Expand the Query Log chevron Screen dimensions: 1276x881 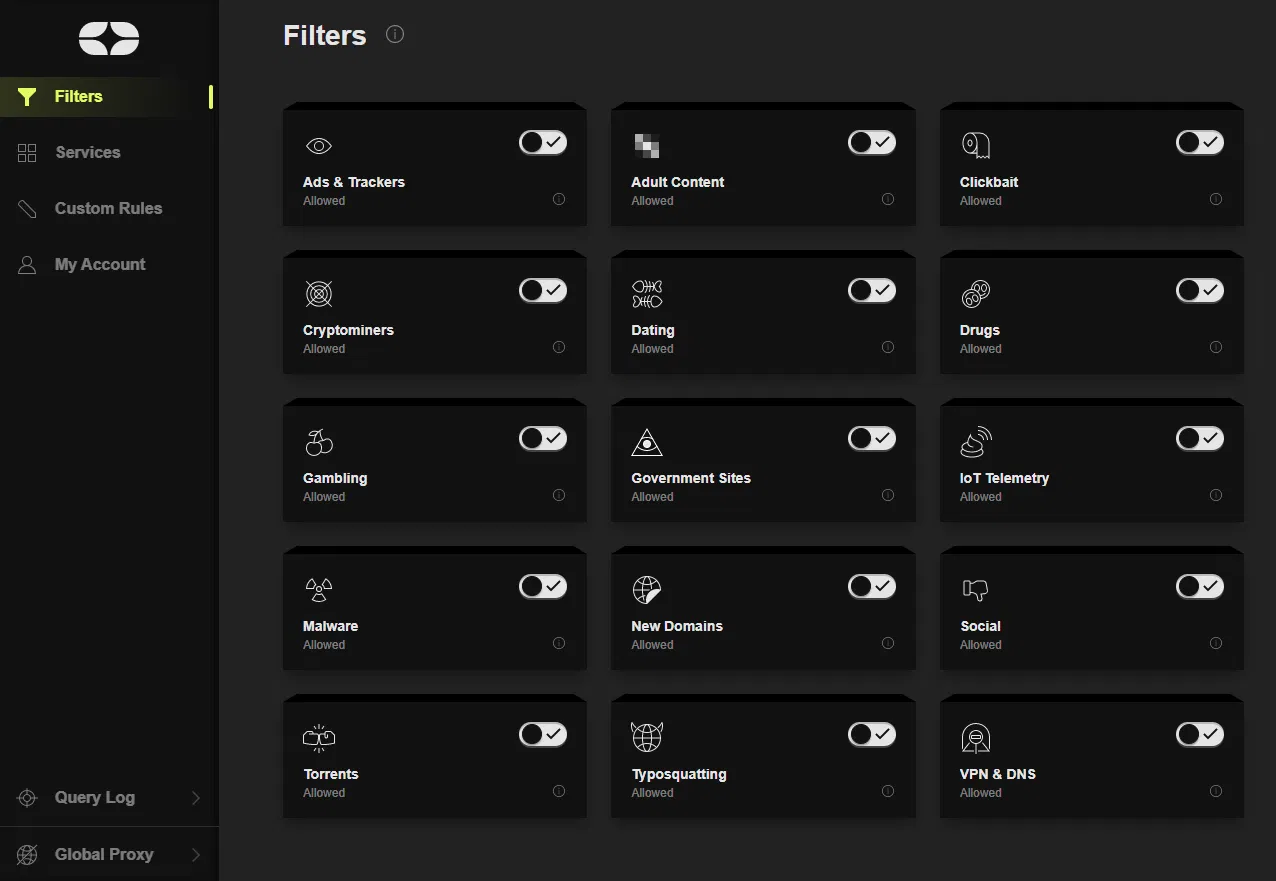[196, 798]
